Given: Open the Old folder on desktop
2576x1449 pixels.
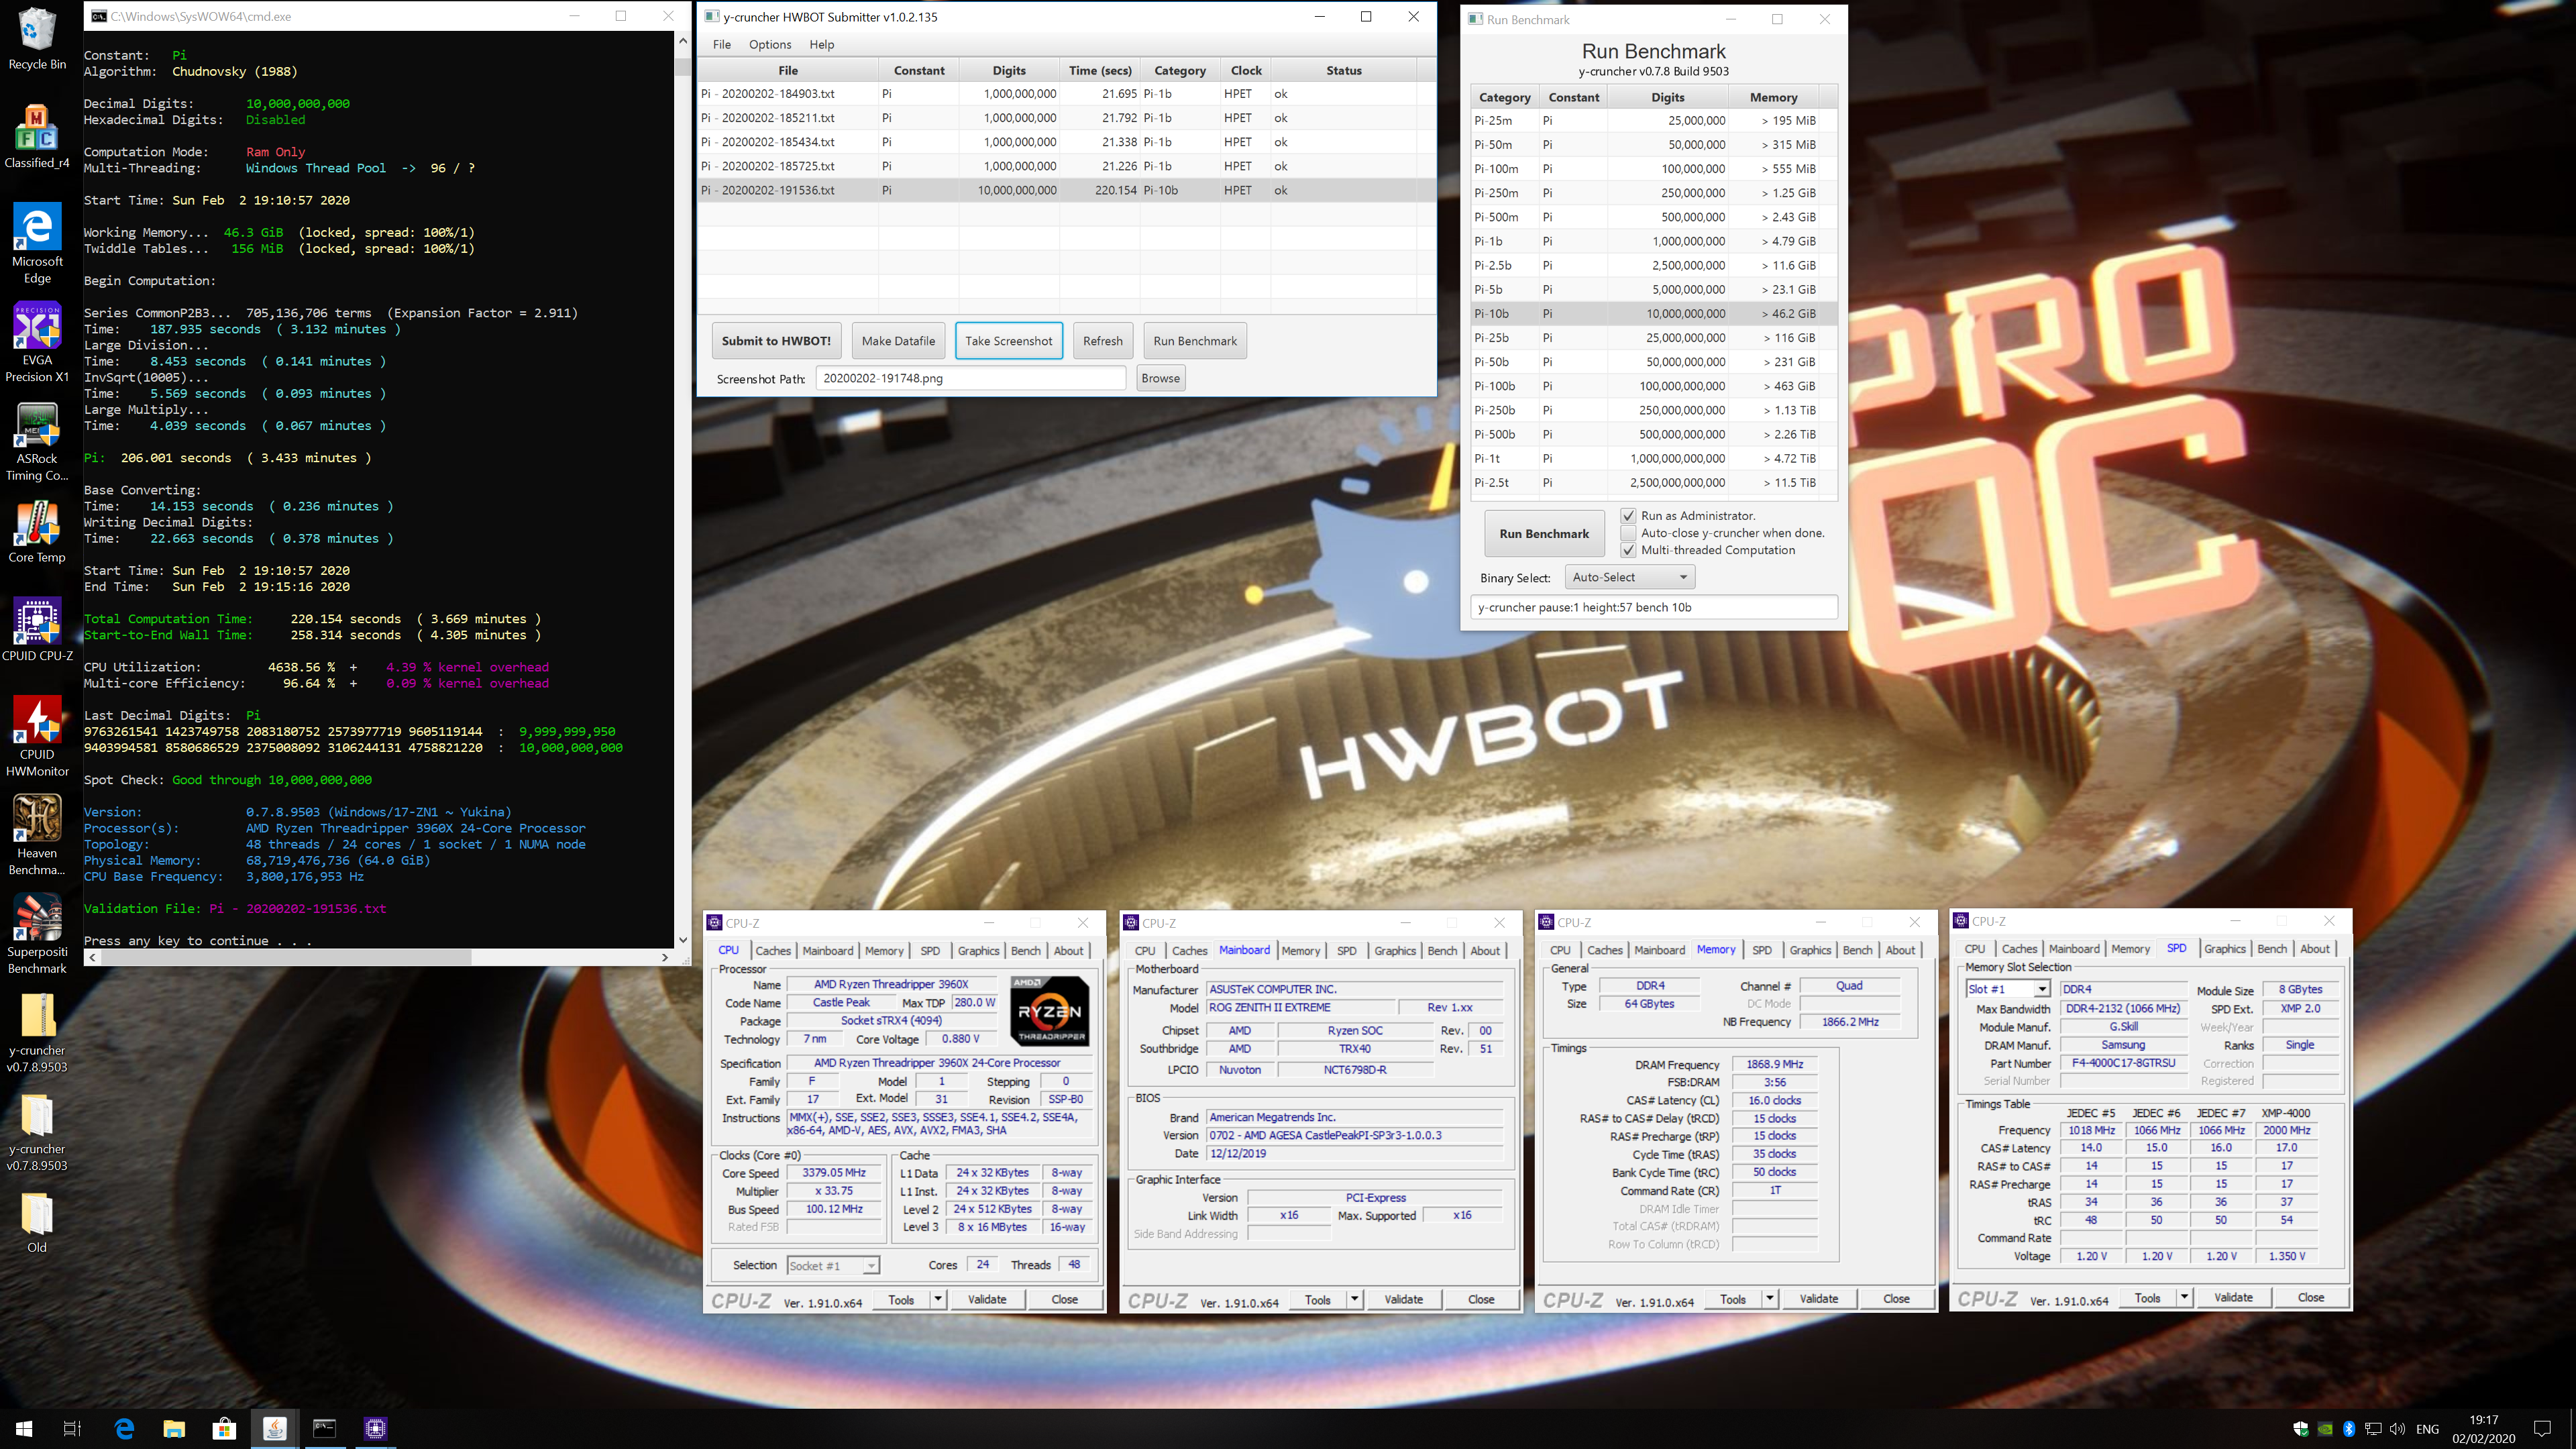Looking at the screenshot, I should pyautogui.click(x=37, y=1222).
